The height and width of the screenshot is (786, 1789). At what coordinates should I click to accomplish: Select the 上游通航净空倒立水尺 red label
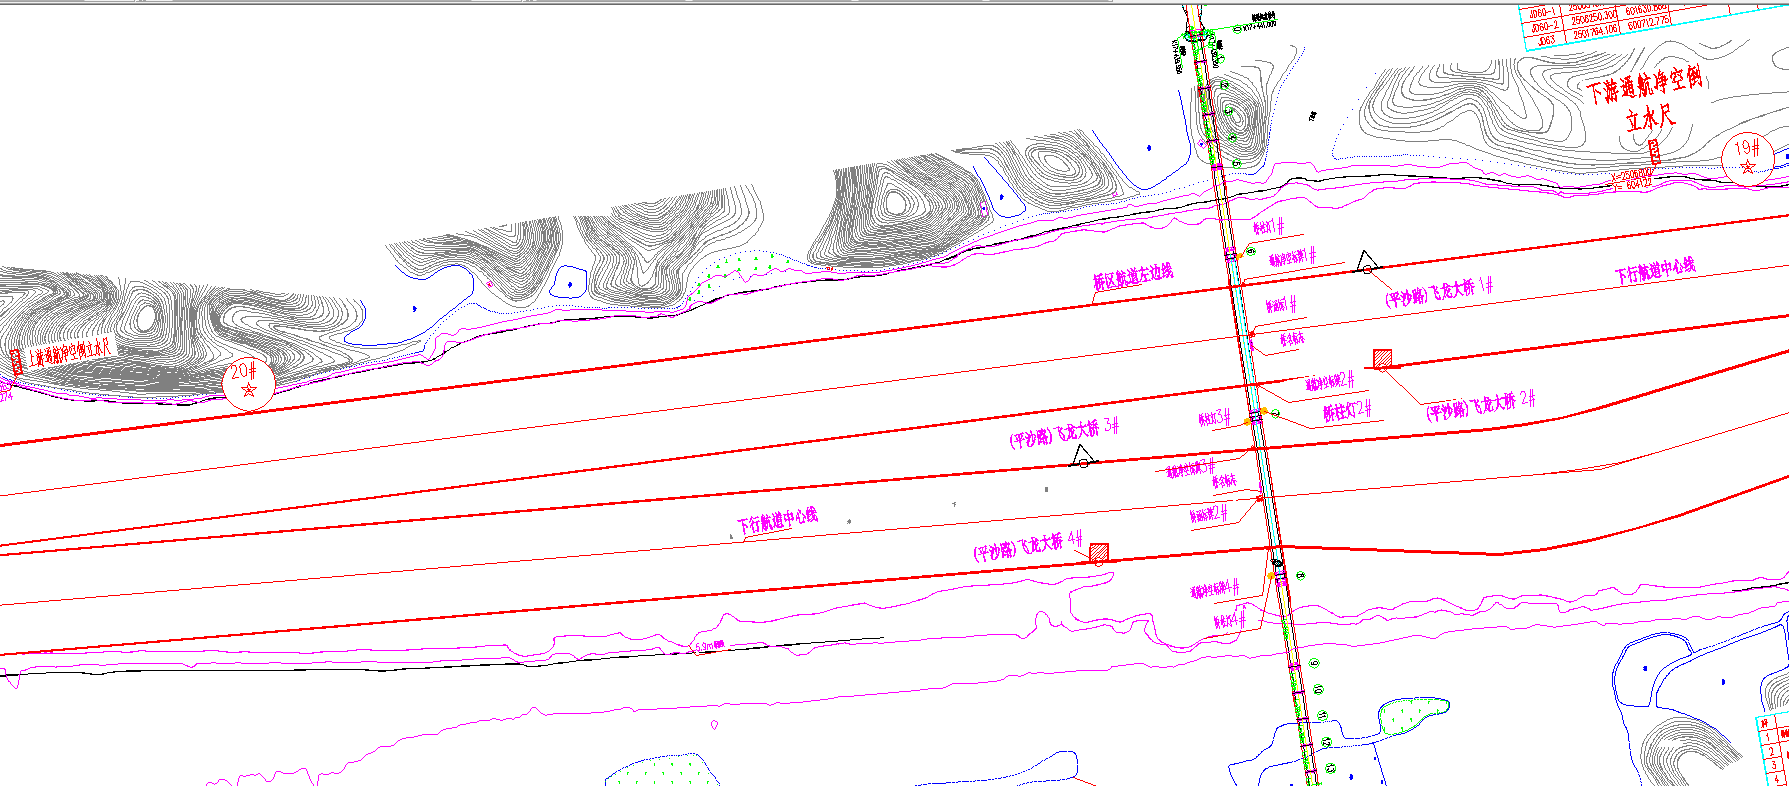click(x=70, y=353)
